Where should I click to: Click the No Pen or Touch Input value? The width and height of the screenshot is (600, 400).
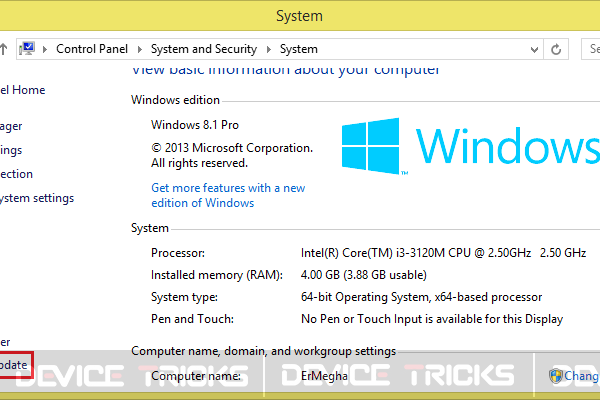(x=432, y=319)
